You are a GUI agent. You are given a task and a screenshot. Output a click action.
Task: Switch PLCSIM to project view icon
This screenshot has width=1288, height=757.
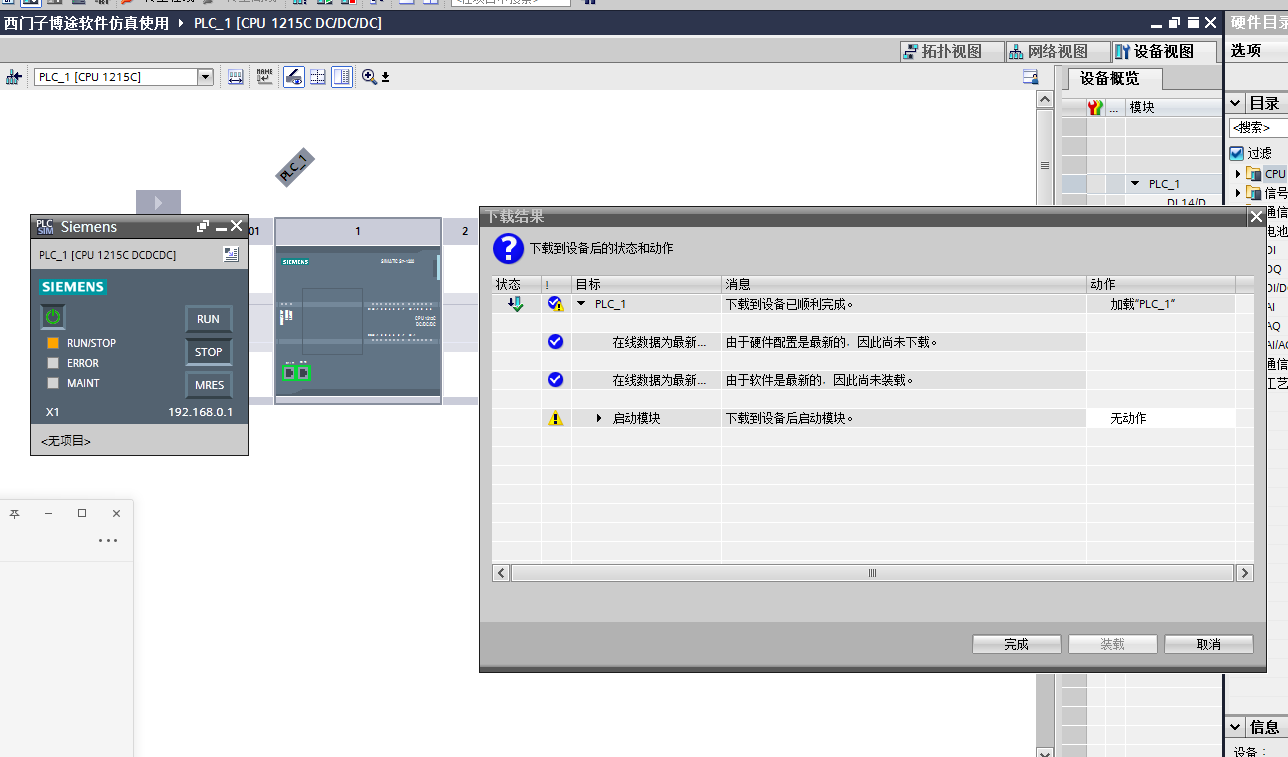tap(231, 255)
